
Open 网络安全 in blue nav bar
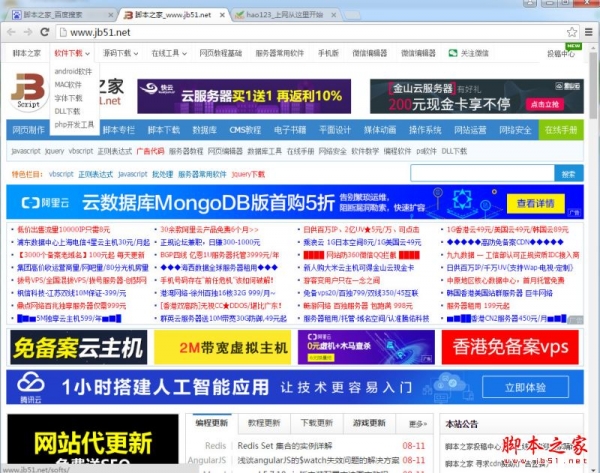tap(515, 130)
